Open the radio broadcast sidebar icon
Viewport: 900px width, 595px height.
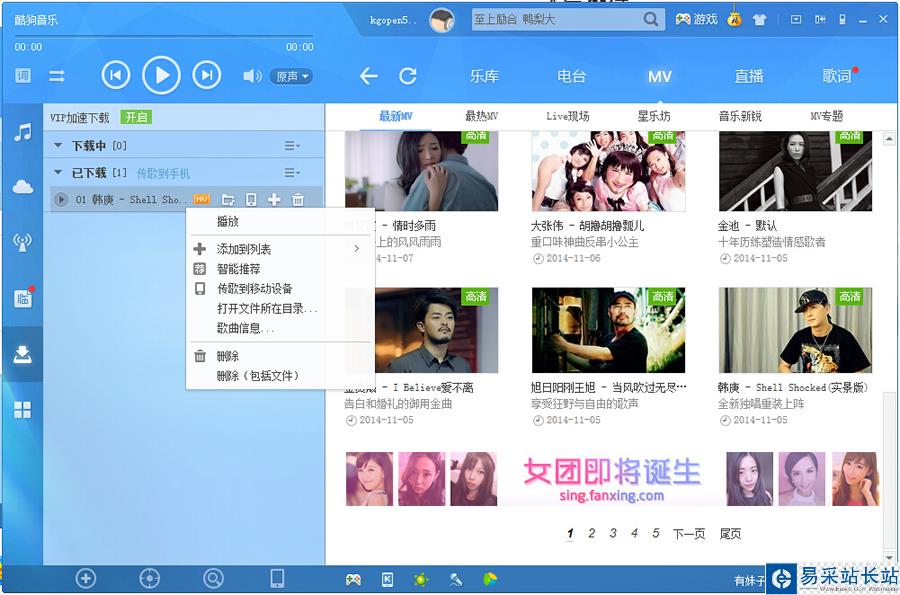point(22,242)
